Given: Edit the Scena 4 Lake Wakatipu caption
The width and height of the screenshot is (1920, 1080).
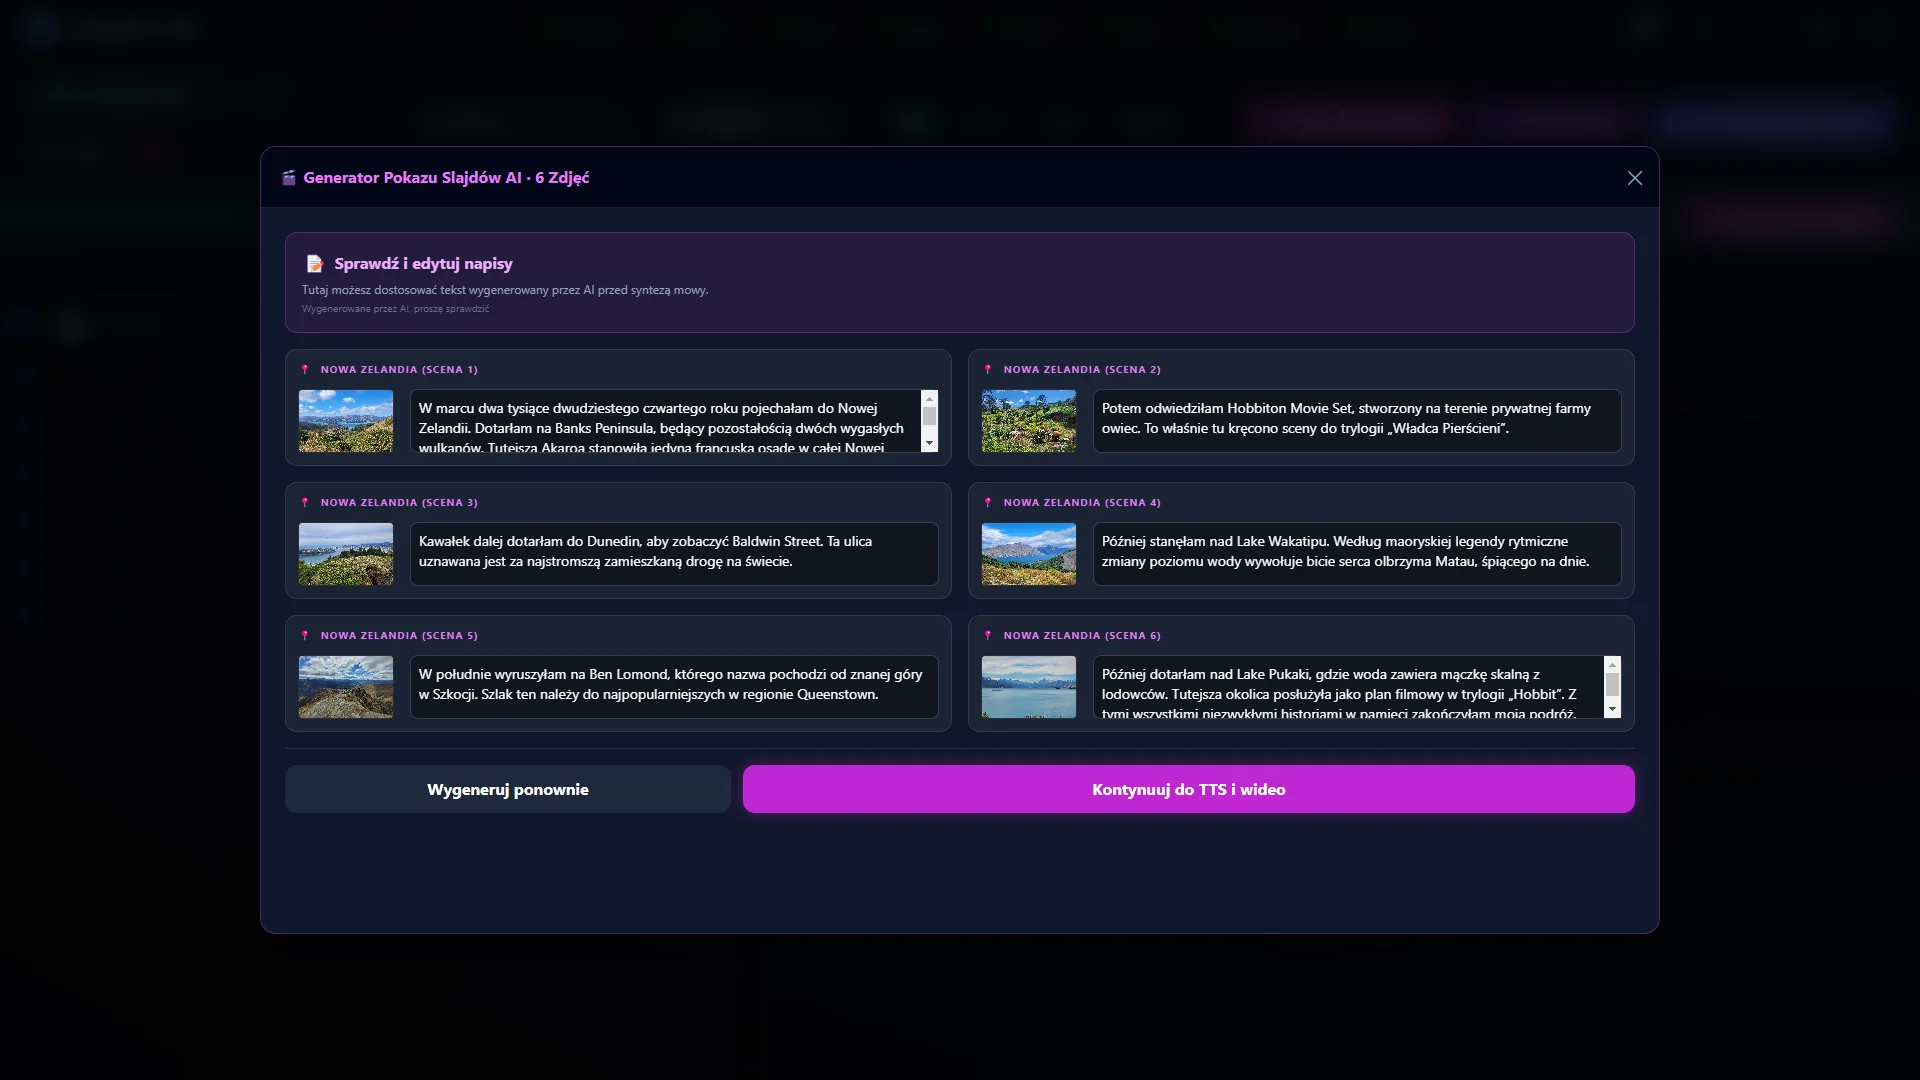Looking at the screenshot, I should tap(1357, 554).
